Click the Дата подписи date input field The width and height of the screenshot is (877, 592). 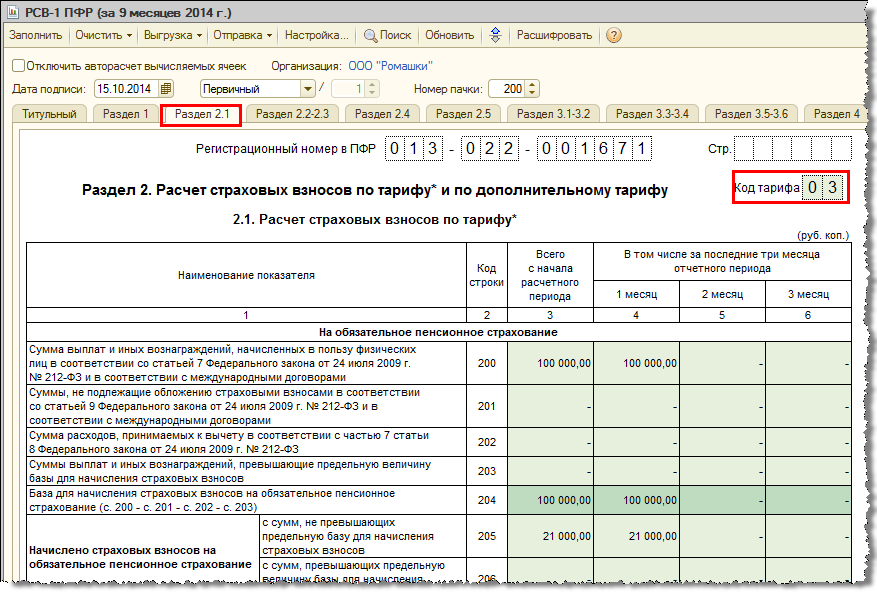coord(127,88)
